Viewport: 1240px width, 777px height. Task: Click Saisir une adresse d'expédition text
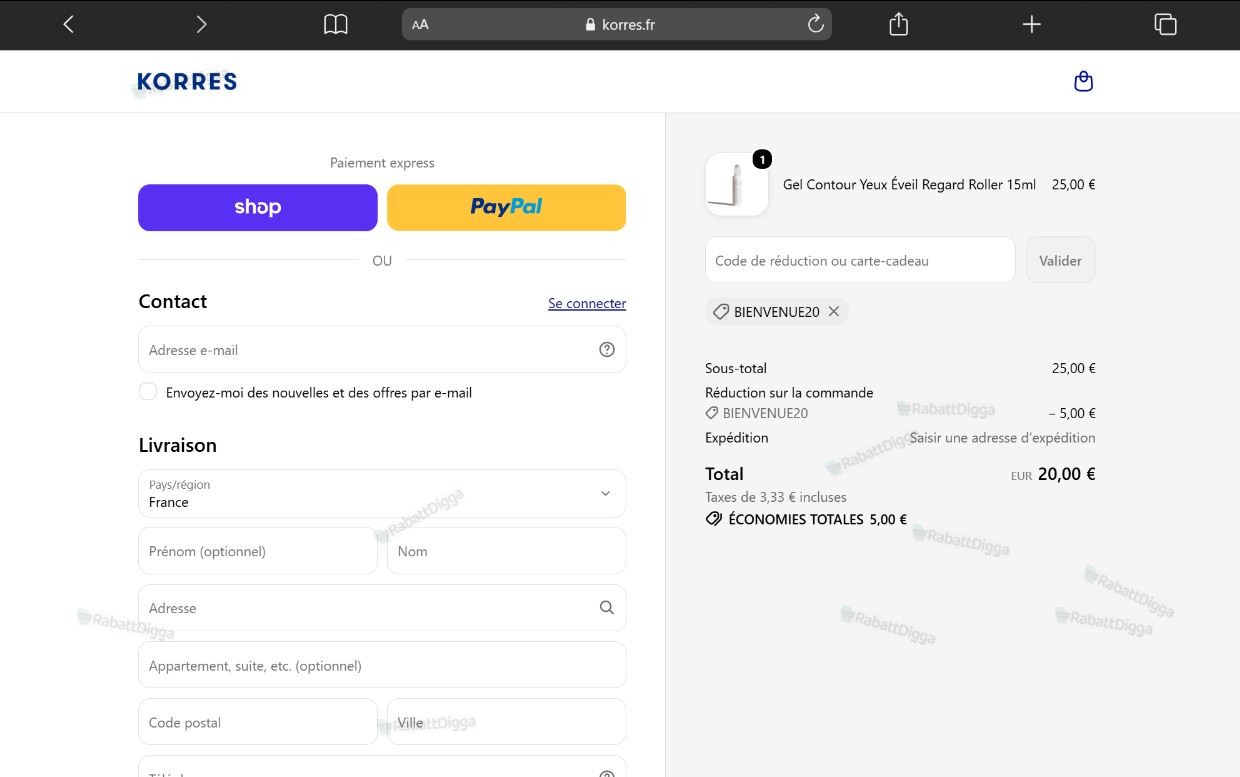tap(1002, 437)
